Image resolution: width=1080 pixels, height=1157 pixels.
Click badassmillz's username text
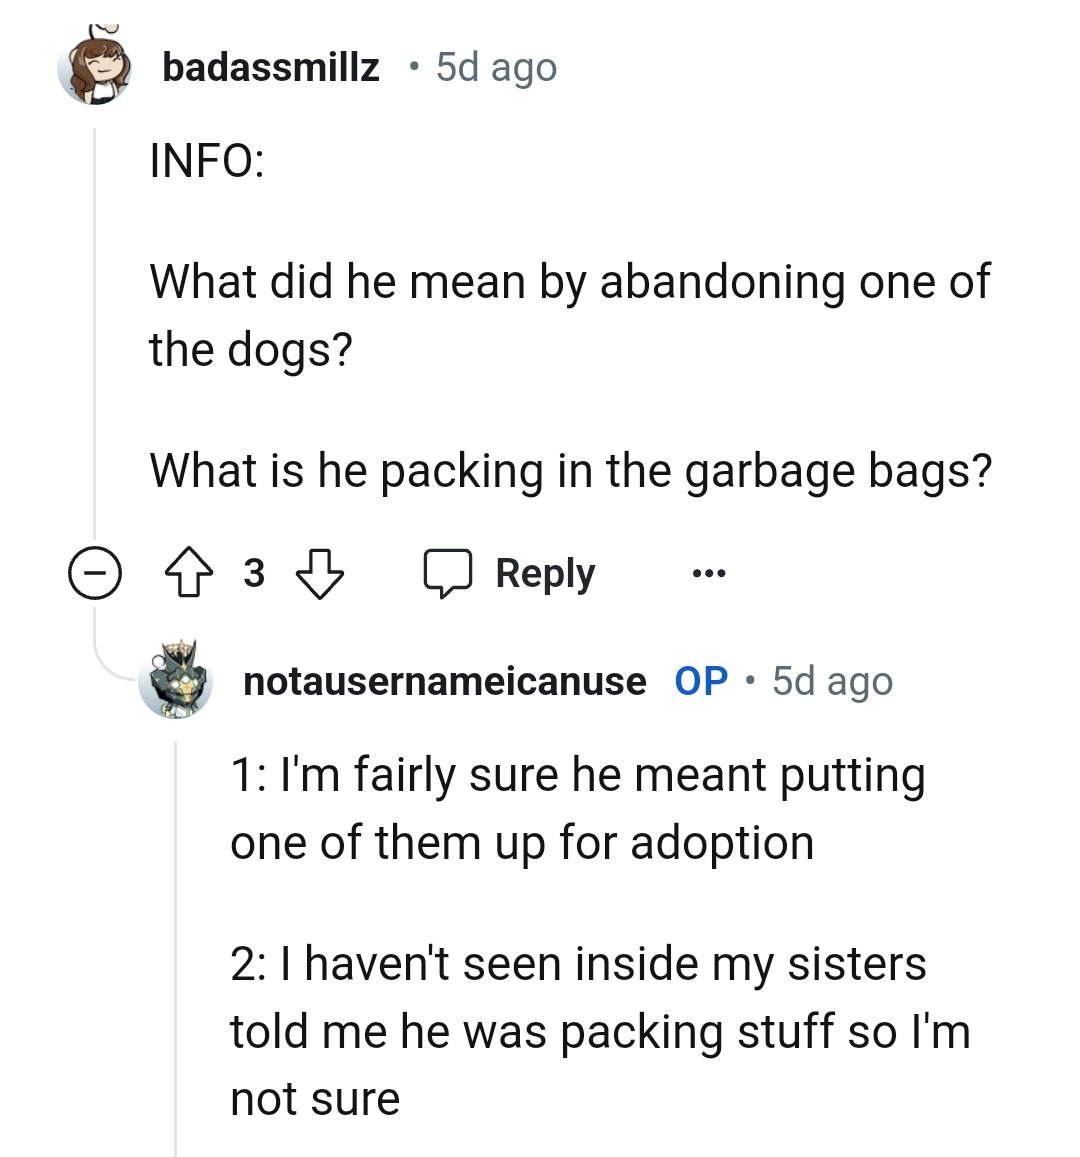pyautogui.click(x=270, y=67)
